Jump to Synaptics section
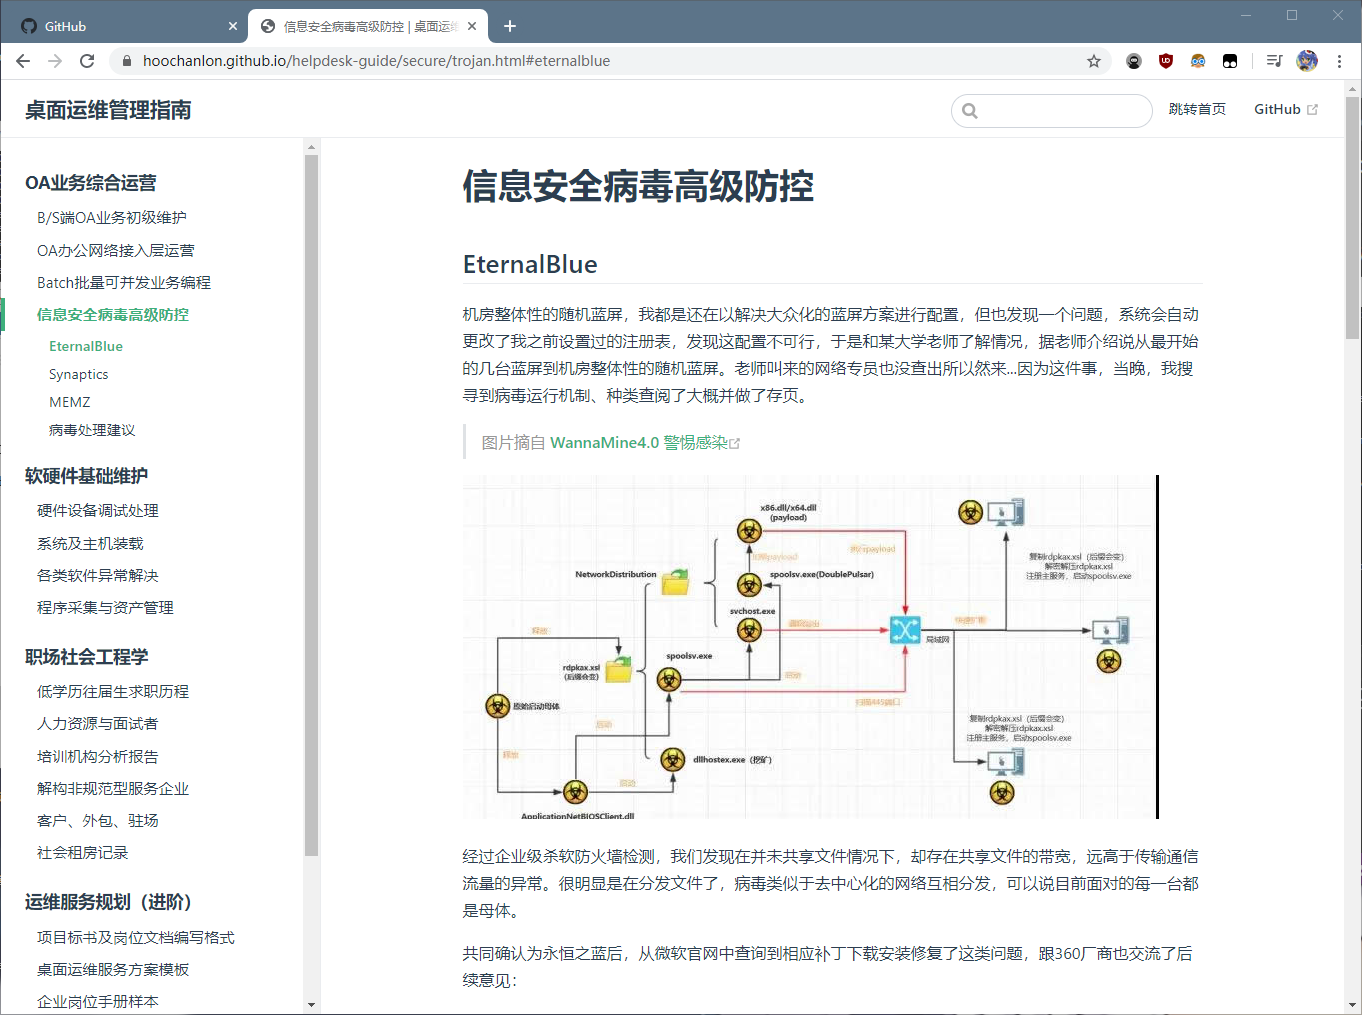Image resolution: width=1362 pixels, height=1015 pixels. tap(79, 374)
